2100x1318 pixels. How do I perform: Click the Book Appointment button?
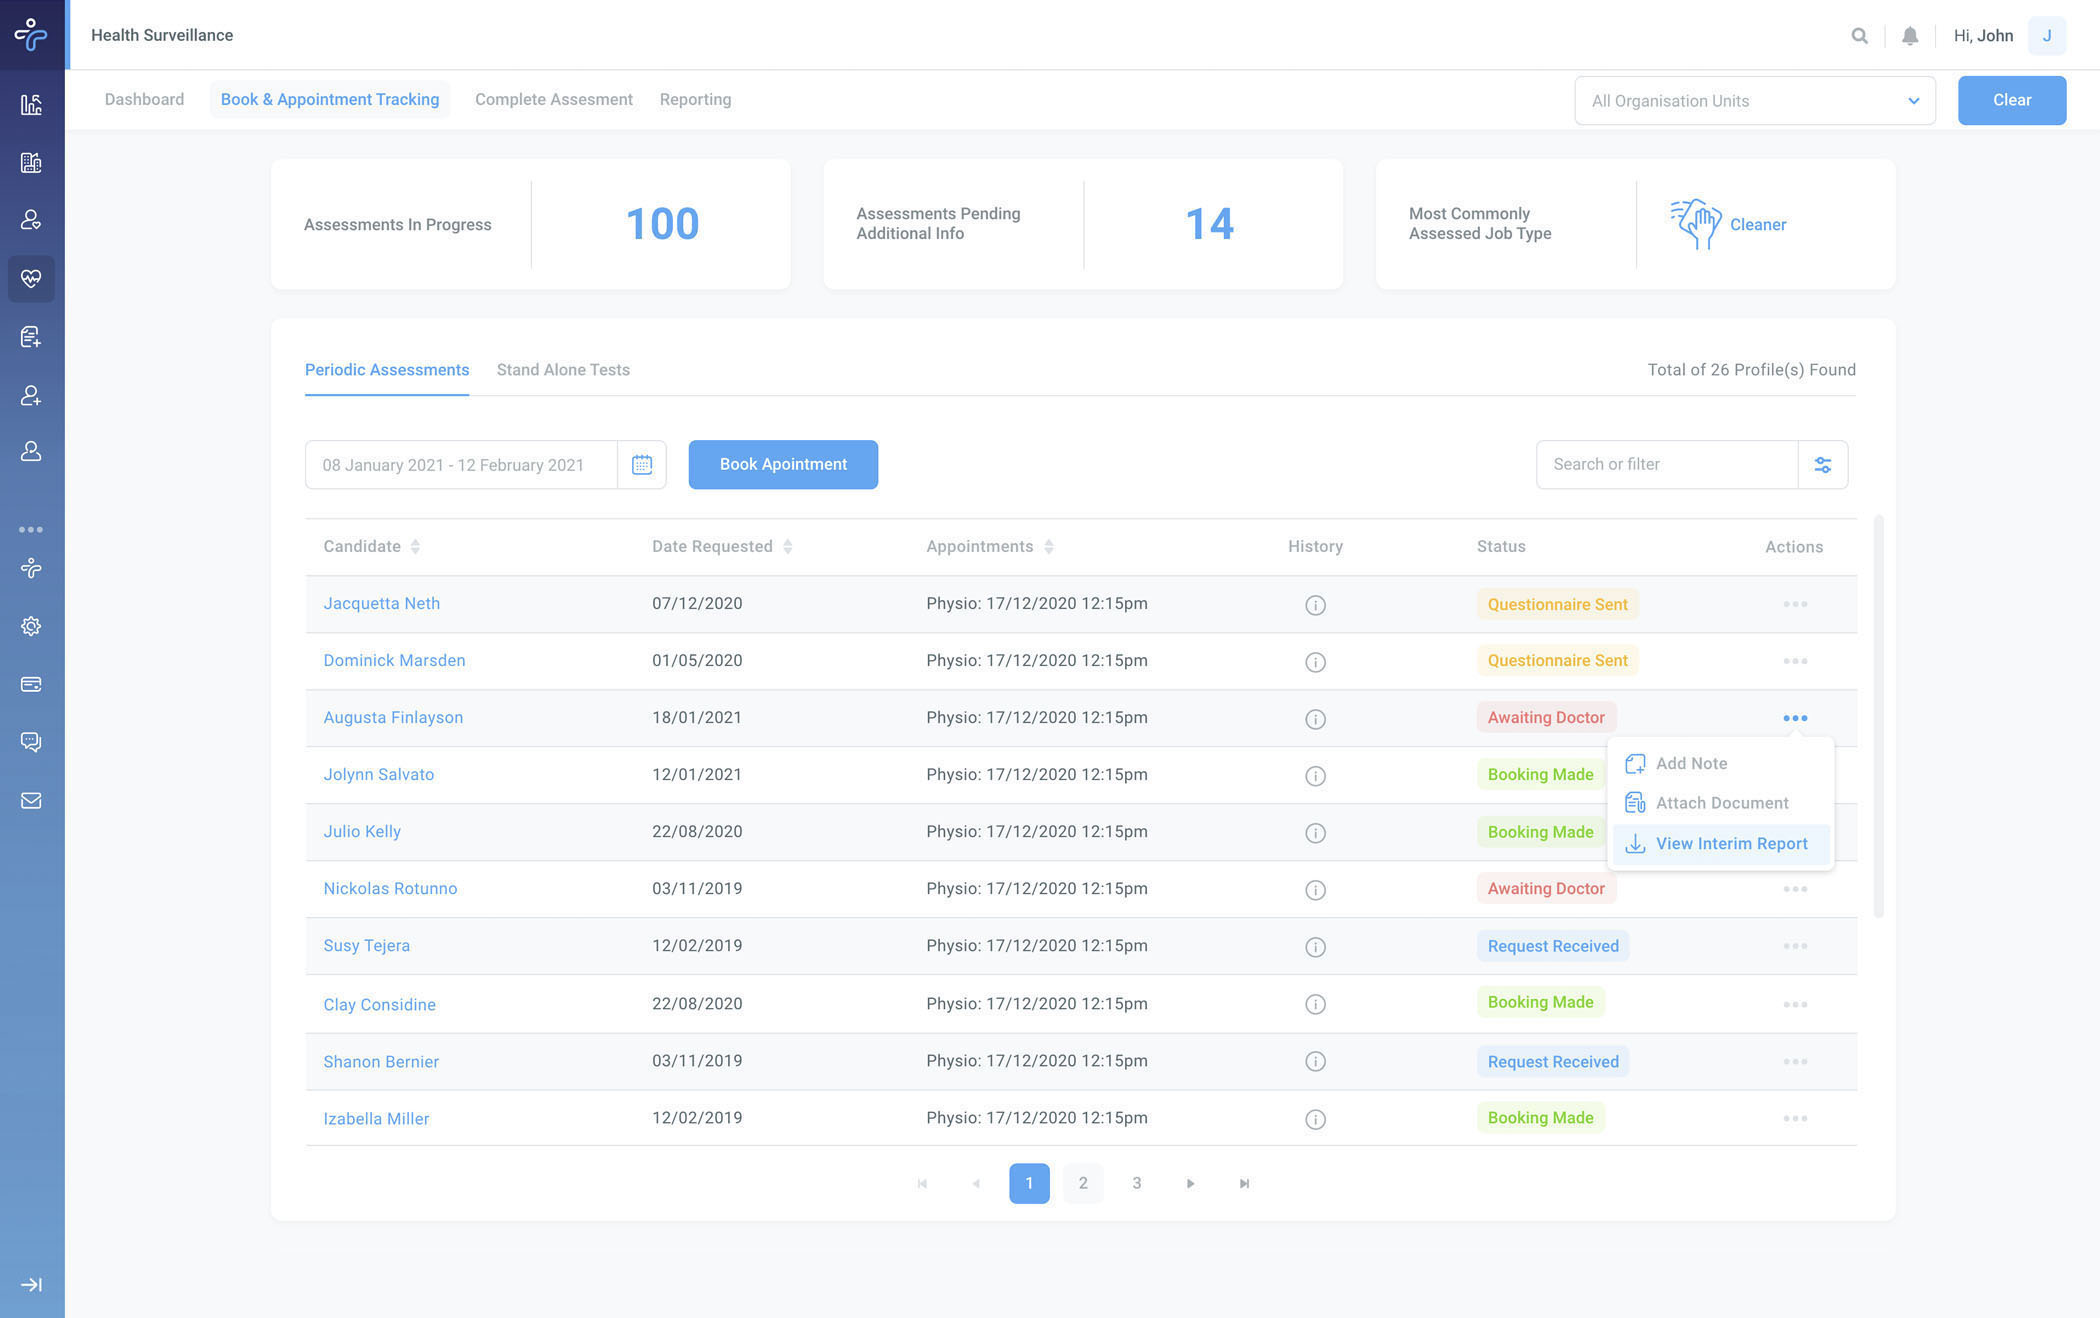click(x=782, y=465)
